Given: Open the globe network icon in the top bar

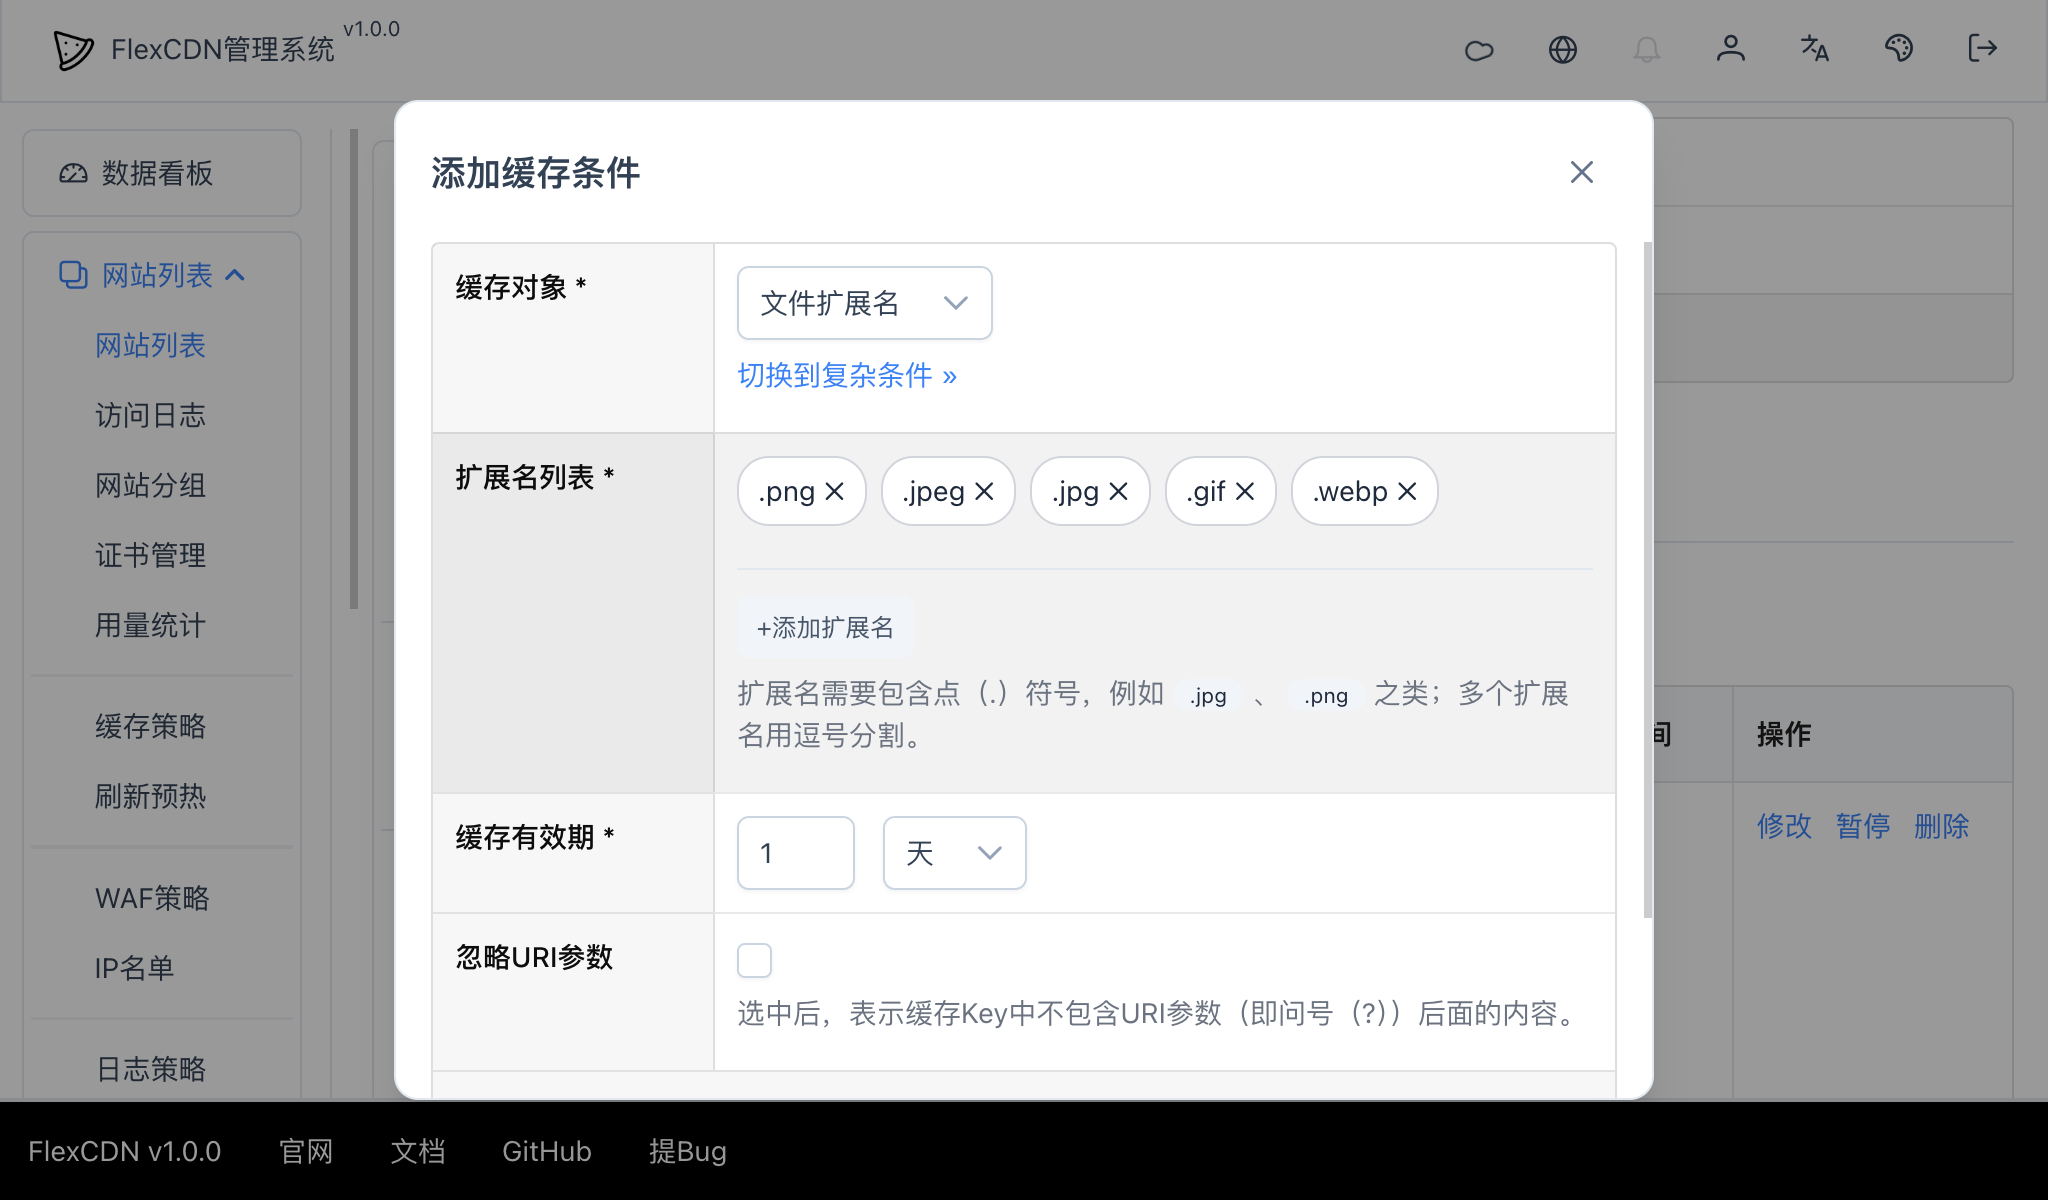Looking at the screenshot, I should tap(1564, 49).
